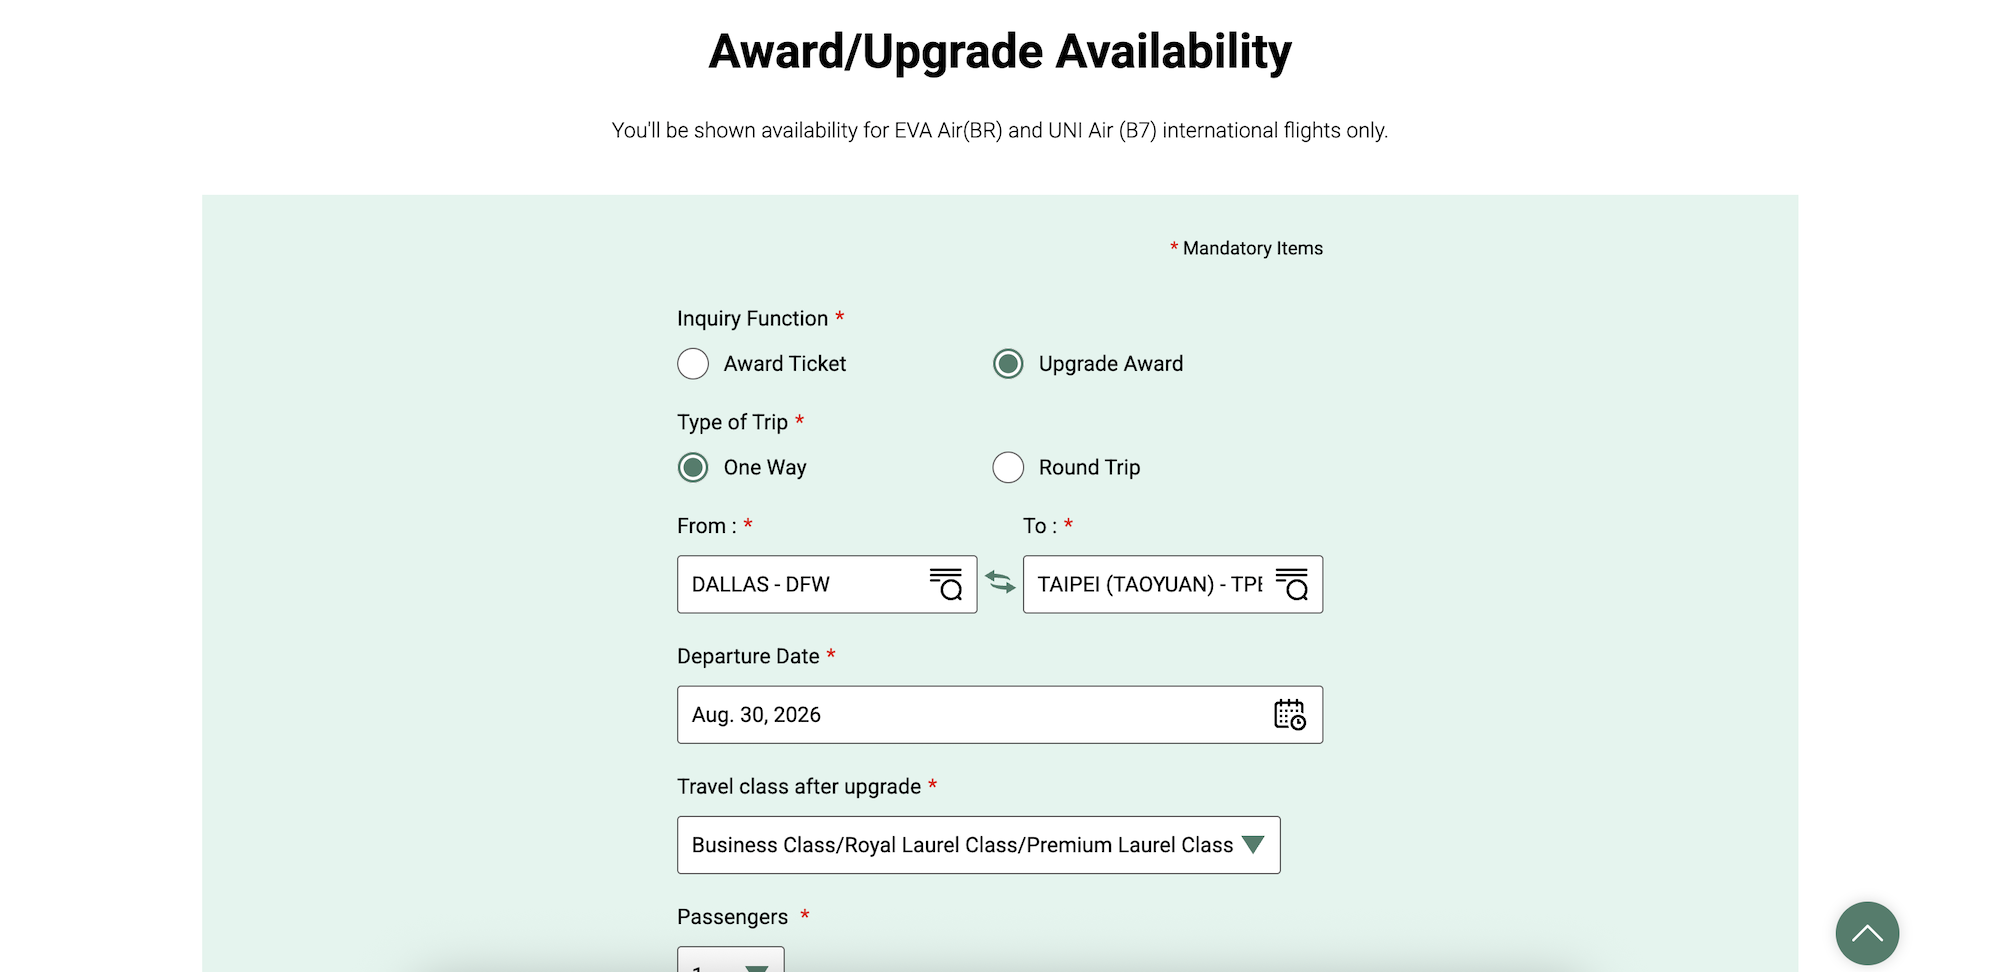Click the scroll-to-top arrow button

pyautogui.click(x=1866, y=933)
